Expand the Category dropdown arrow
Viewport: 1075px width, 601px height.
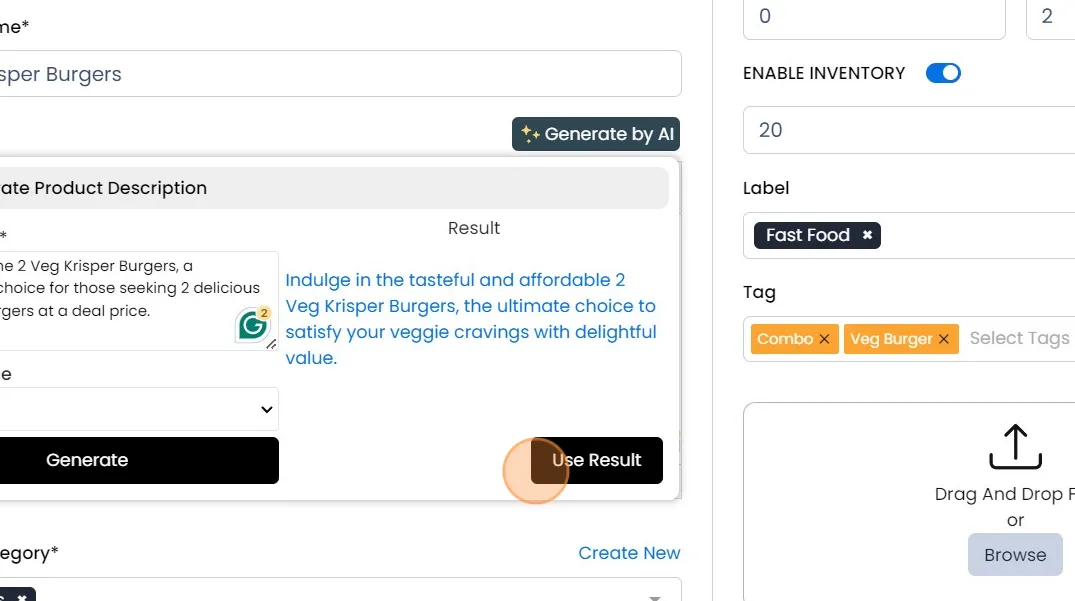[655, 595]
